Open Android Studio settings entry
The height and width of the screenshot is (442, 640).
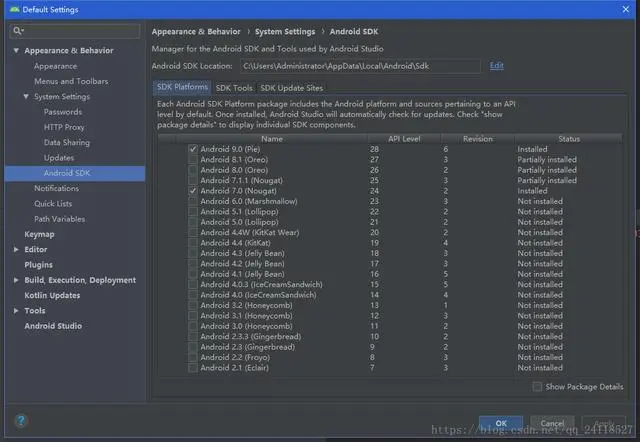[x=53, y=326]
